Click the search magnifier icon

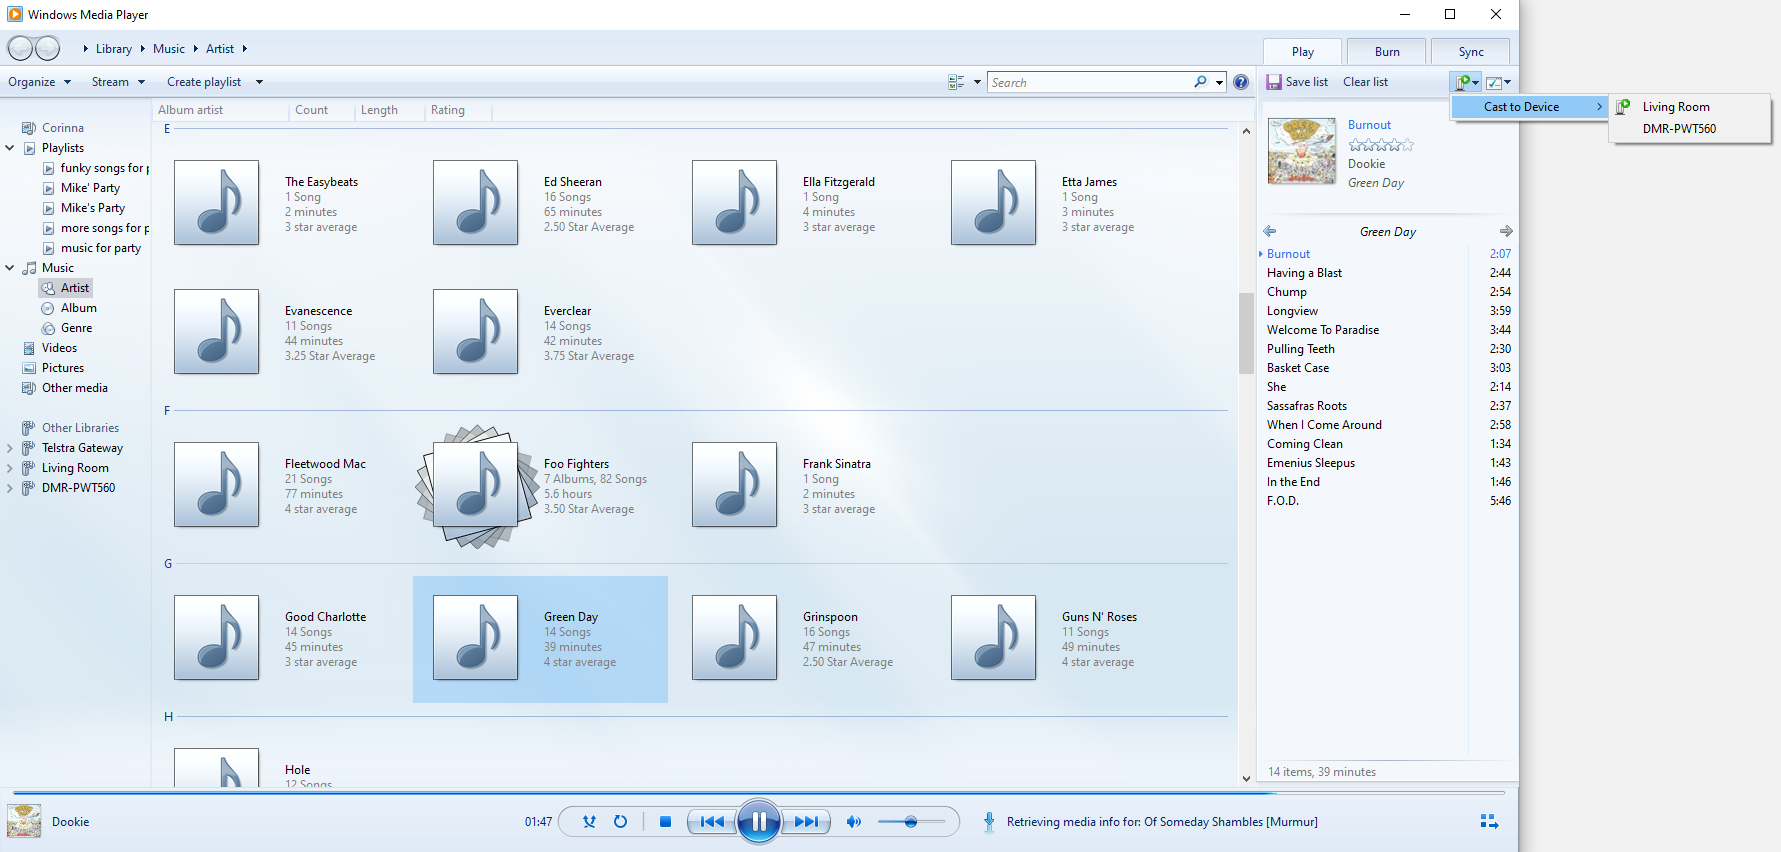click(1200, 82)
